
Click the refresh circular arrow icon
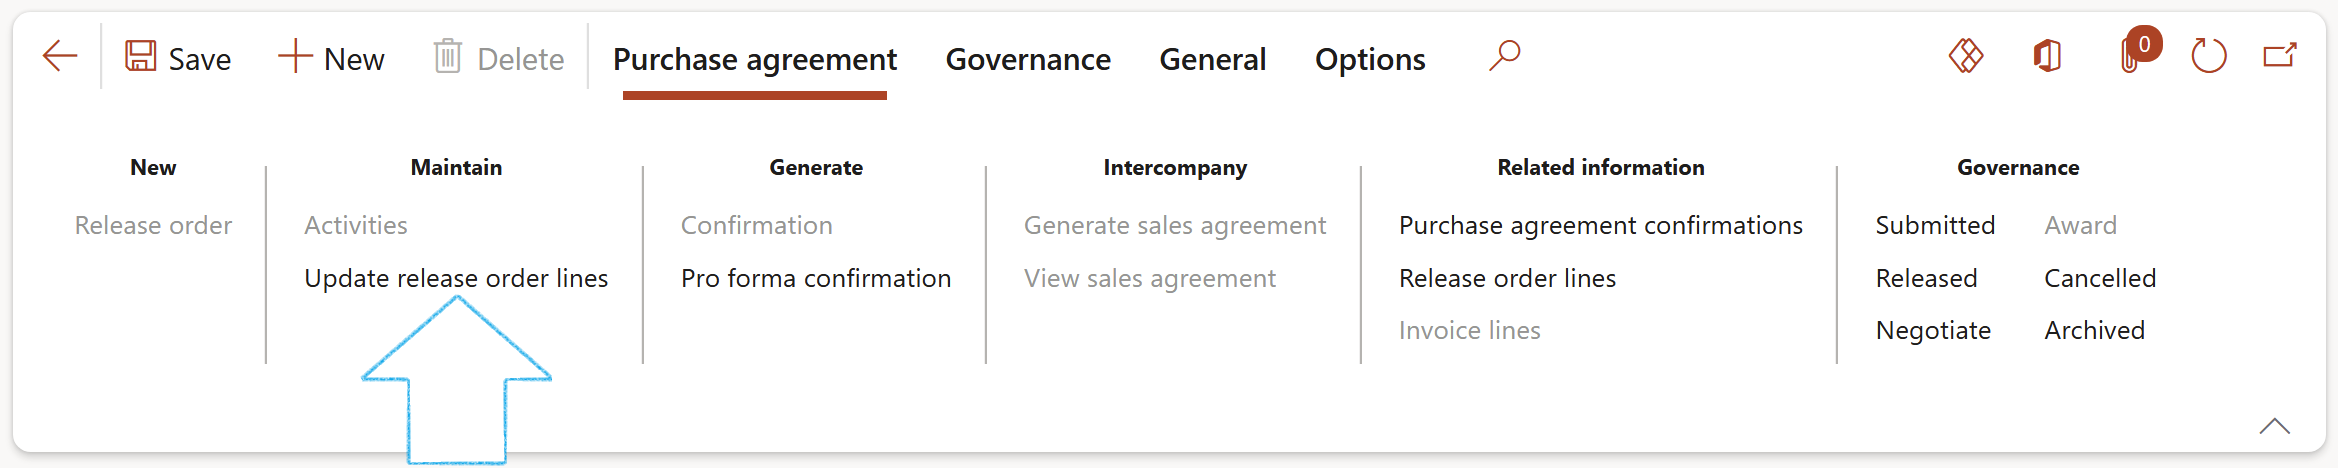coord(2208,56)
